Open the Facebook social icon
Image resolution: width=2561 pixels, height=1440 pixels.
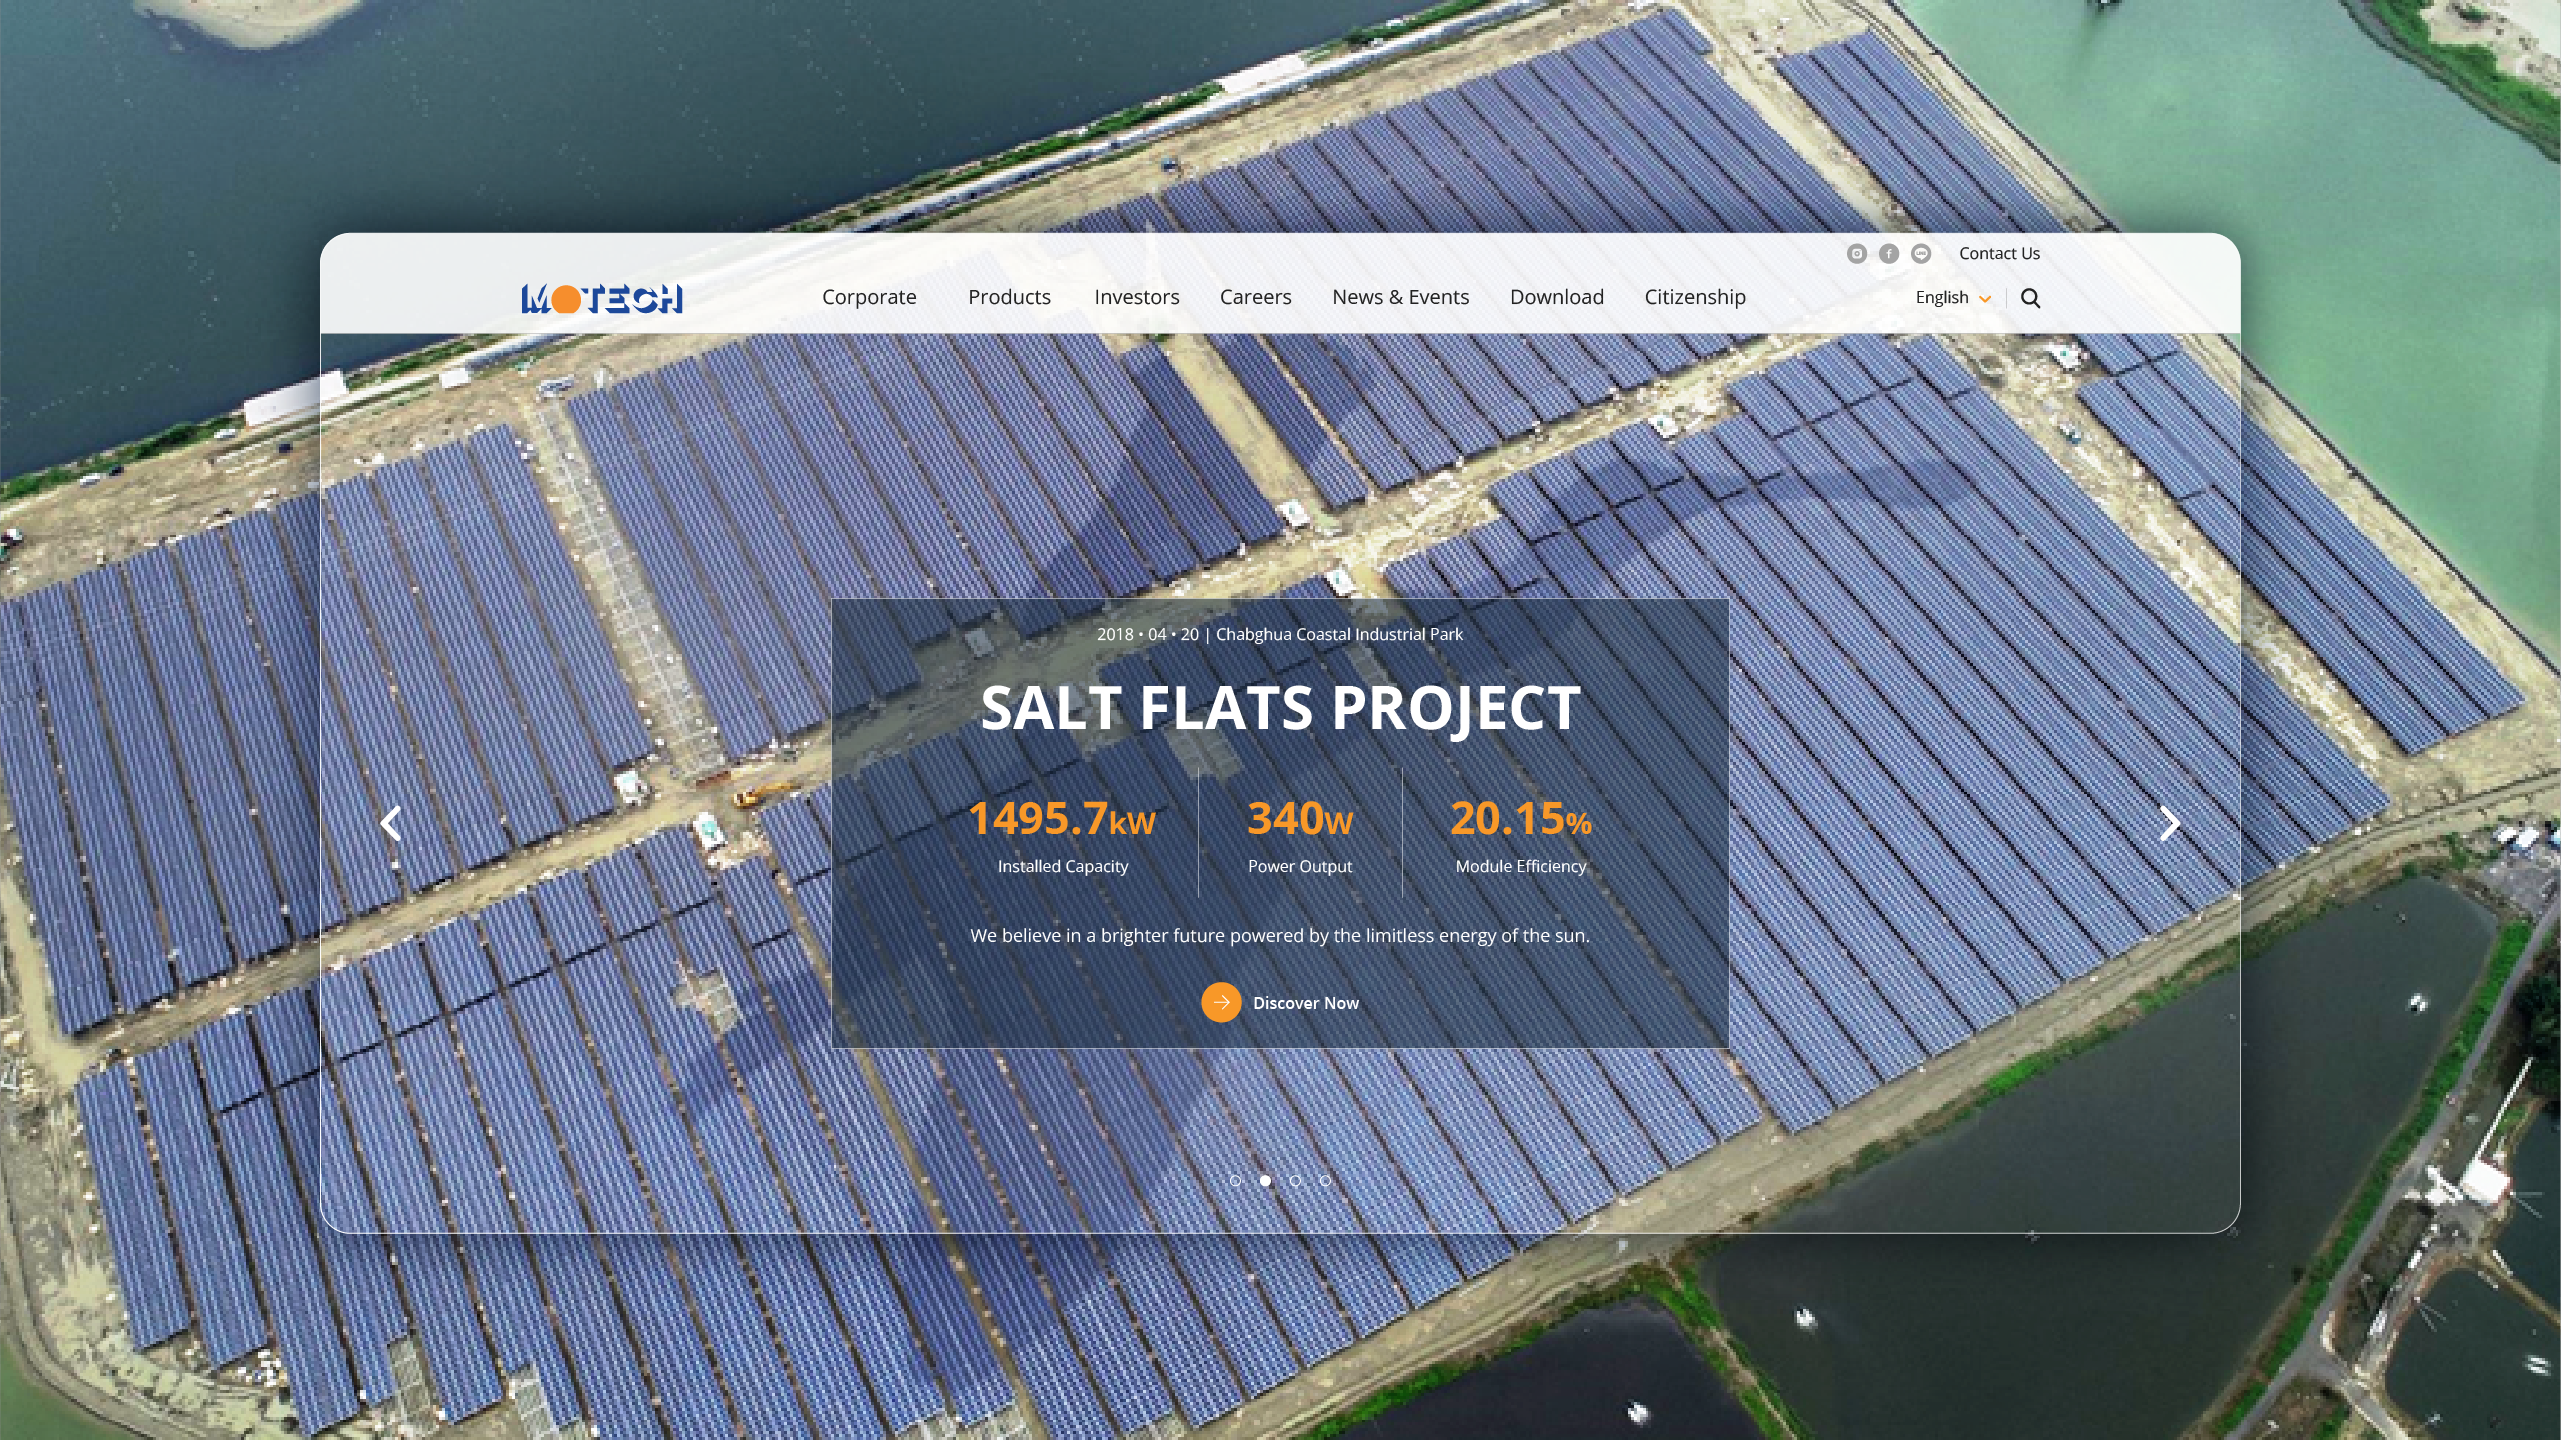[1888, 254]
